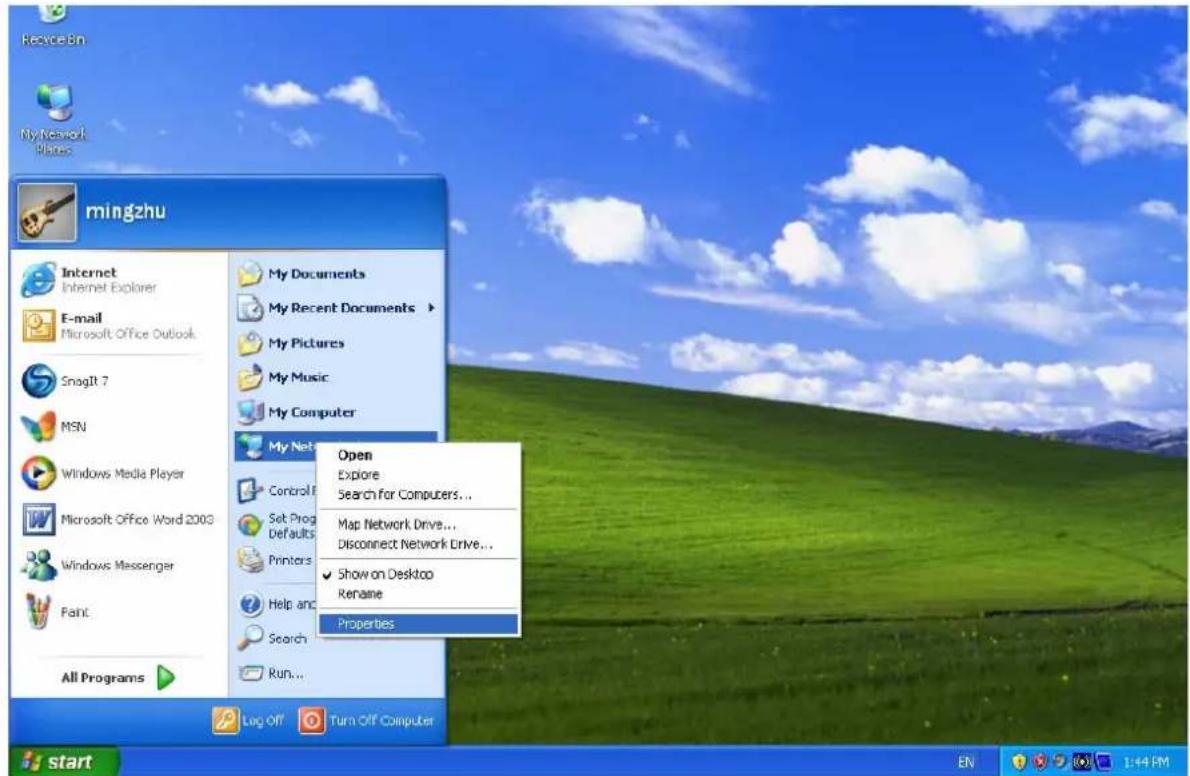This screenshot has width=1190, height=776.
Task: Click the 1:44 PM clock
Action: pos(1146,762)
